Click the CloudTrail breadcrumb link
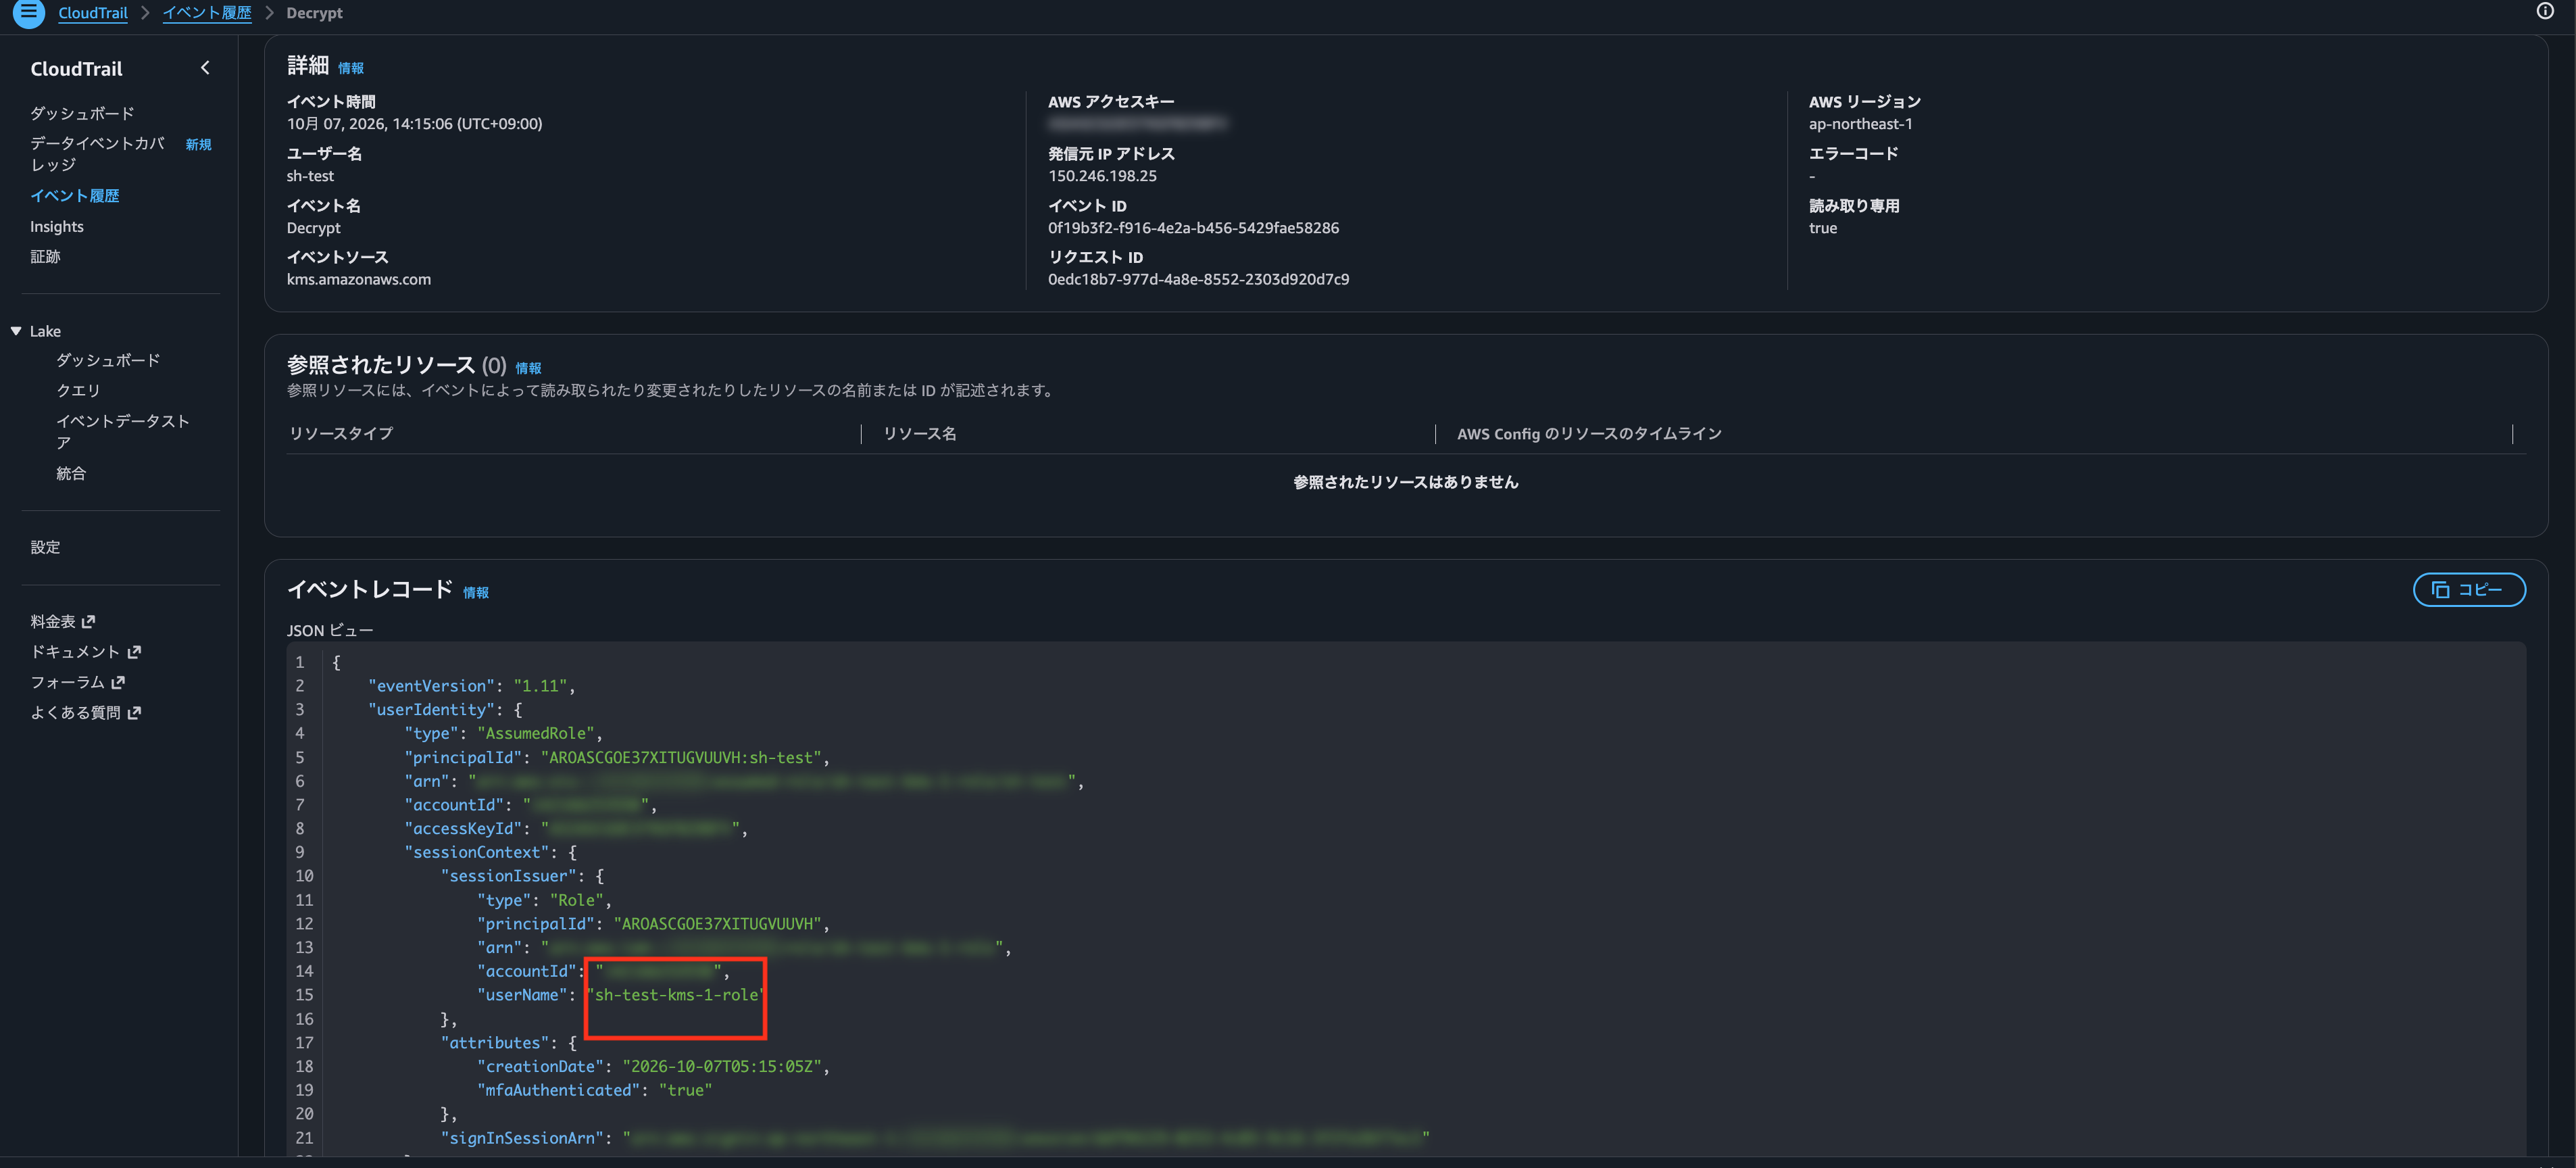 pyautogui.click(x=93, y=13)
